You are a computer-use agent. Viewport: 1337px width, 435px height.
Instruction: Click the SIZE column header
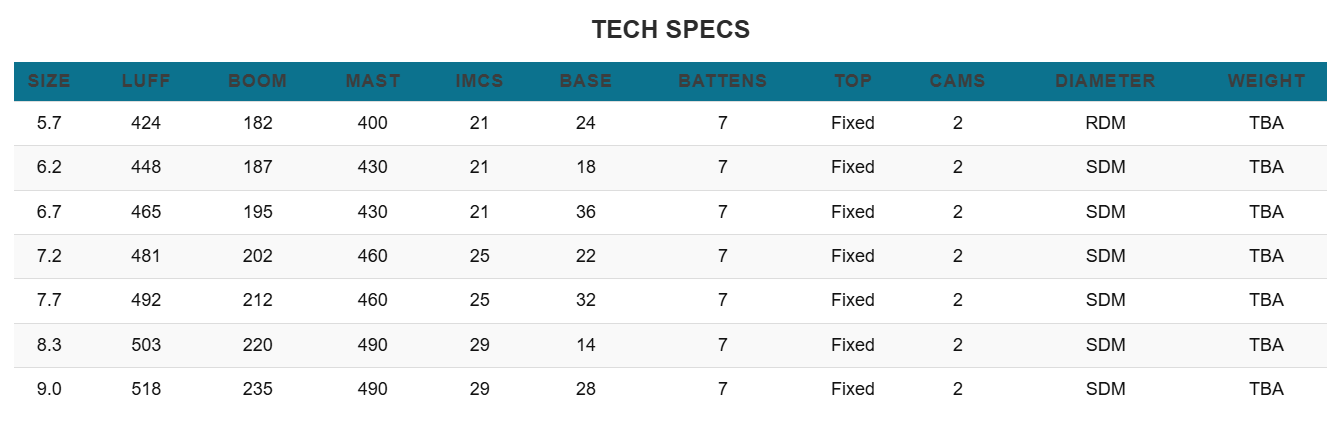click(x=49, y=81)
